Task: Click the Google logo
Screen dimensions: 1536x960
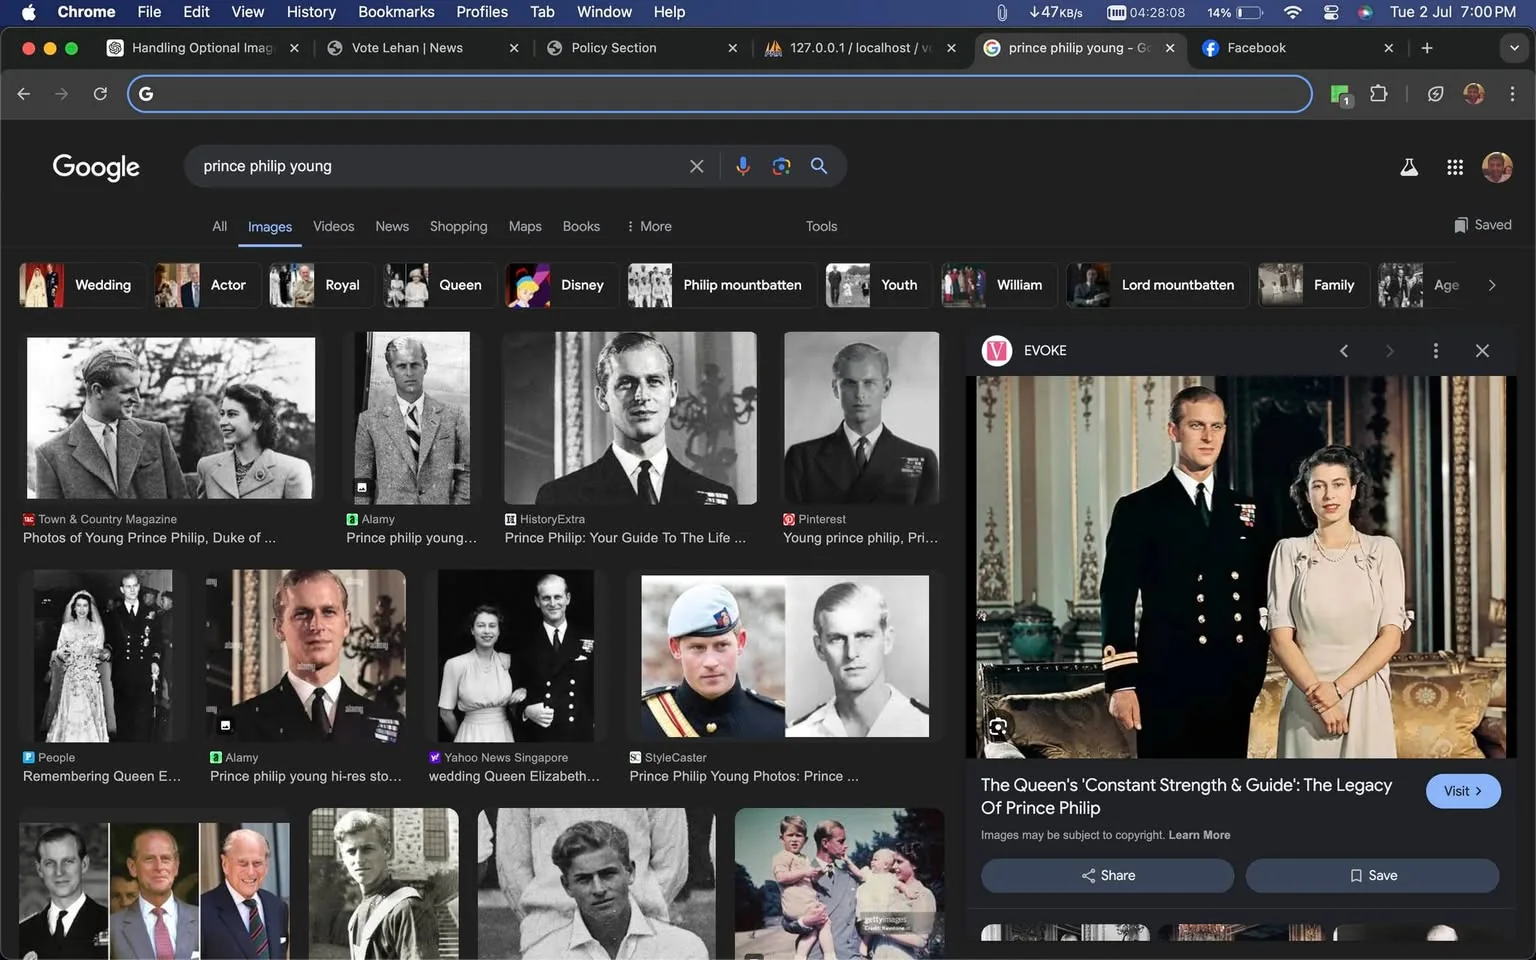Action: pos(96,167)
